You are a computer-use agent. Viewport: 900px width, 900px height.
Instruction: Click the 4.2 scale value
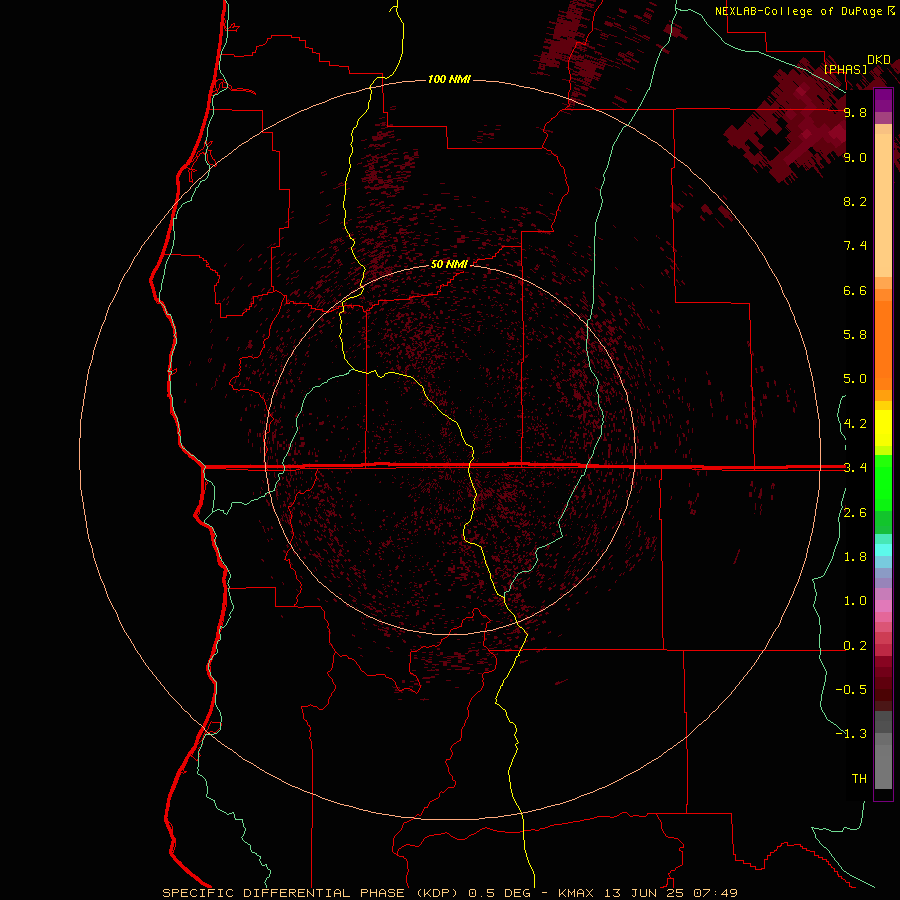point(855,424)
